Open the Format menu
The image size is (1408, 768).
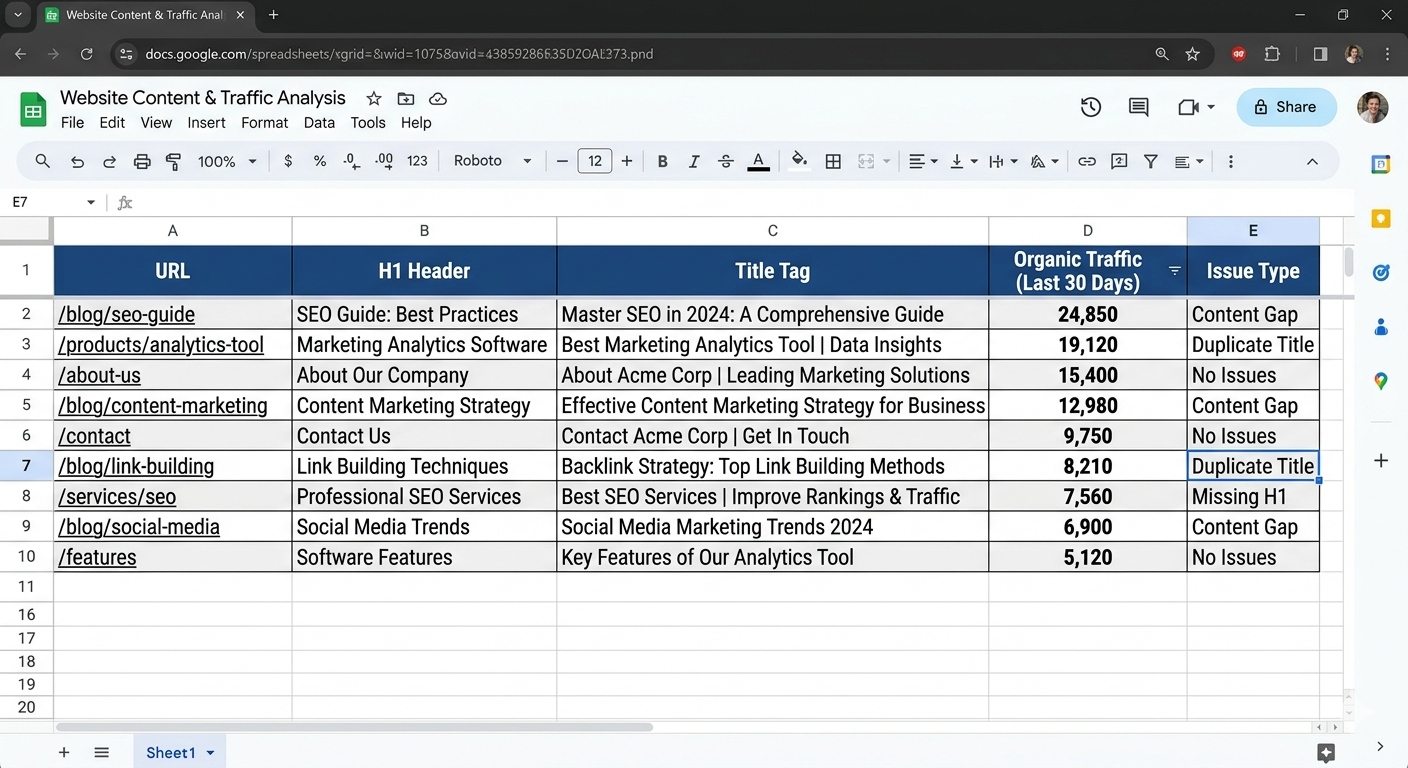(264, 122)
